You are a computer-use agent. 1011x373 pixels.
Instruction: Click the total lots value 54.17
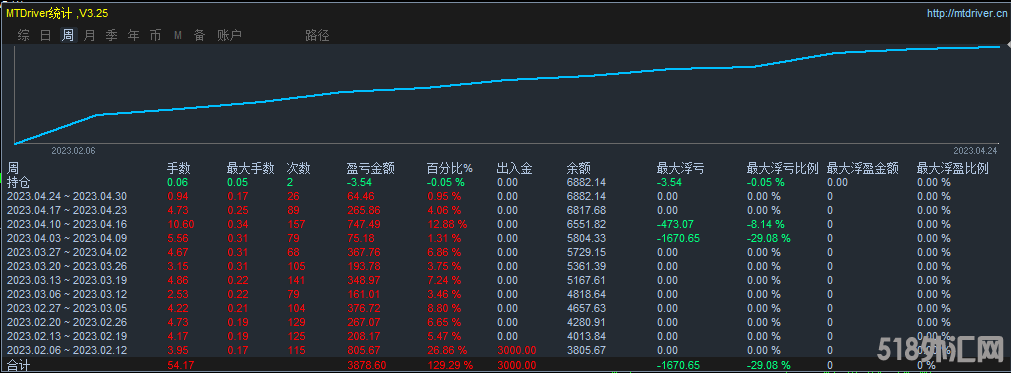tap(181, 365)
